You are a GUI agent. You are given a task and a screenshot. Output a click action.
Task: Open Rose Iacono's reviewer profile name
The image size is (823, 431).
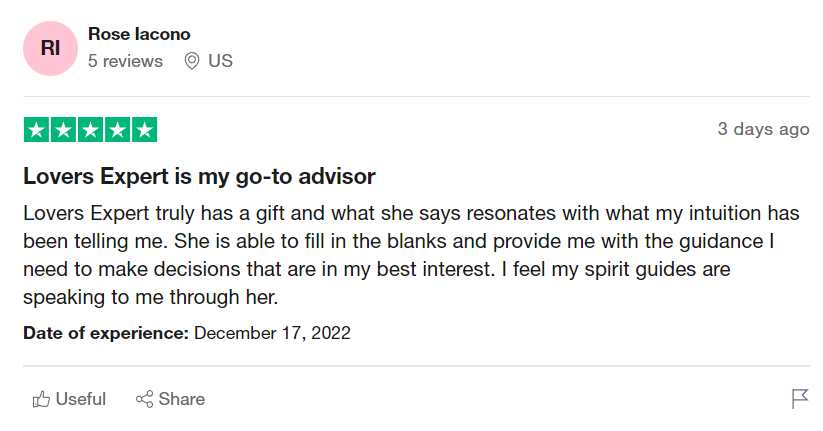(x=139, y=34)
